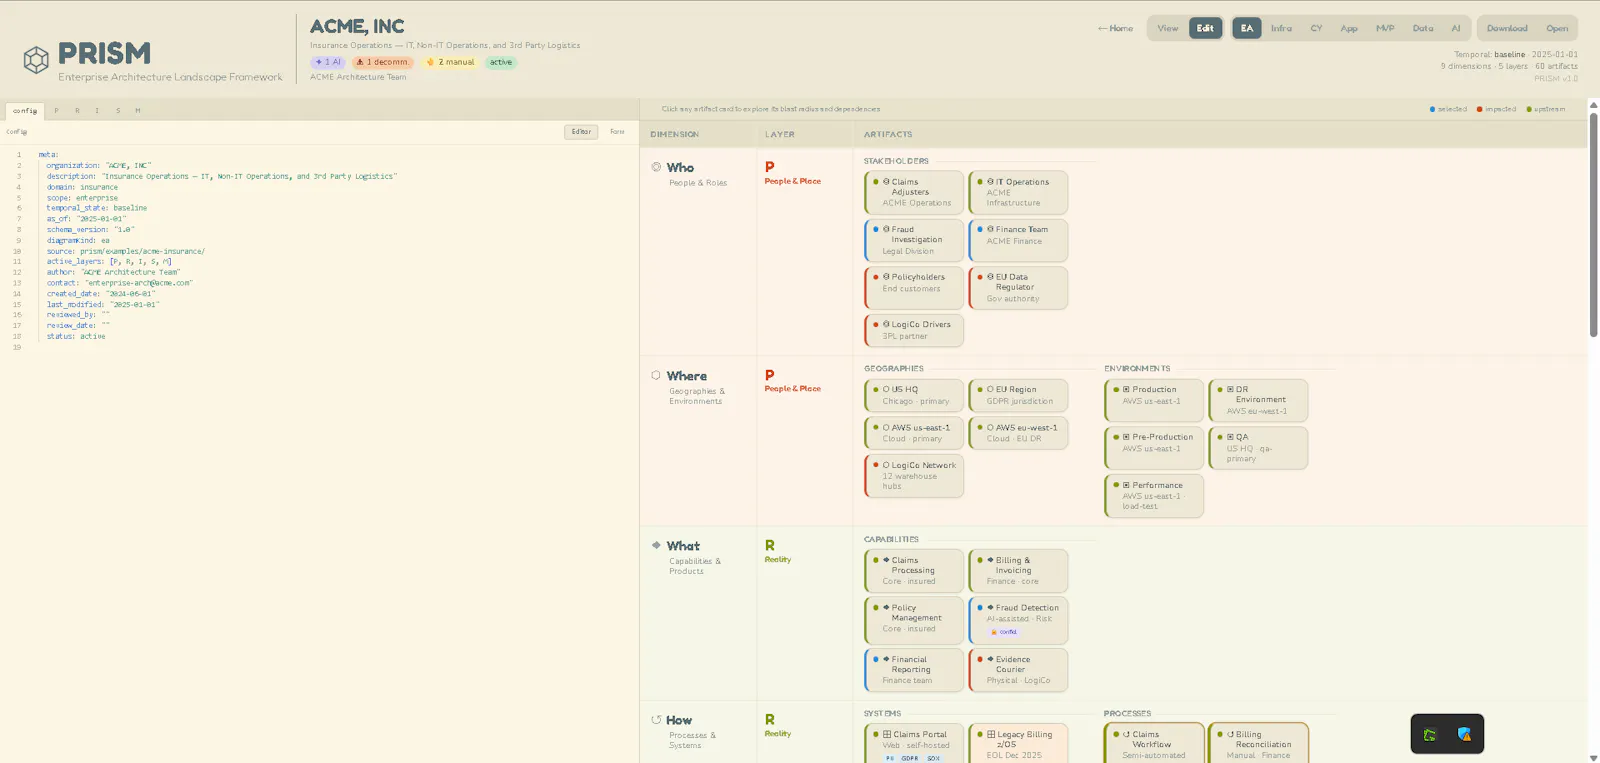The width and height of the screenshot is (1600, 763).
Task: Switch to Form view in config panel
Action: (x=617, y=132)
